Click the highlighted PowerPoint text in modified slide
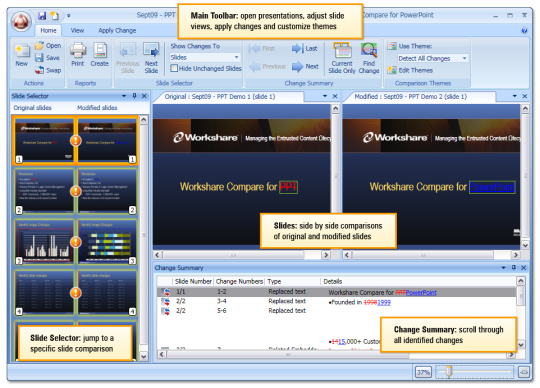 point(492,187)
